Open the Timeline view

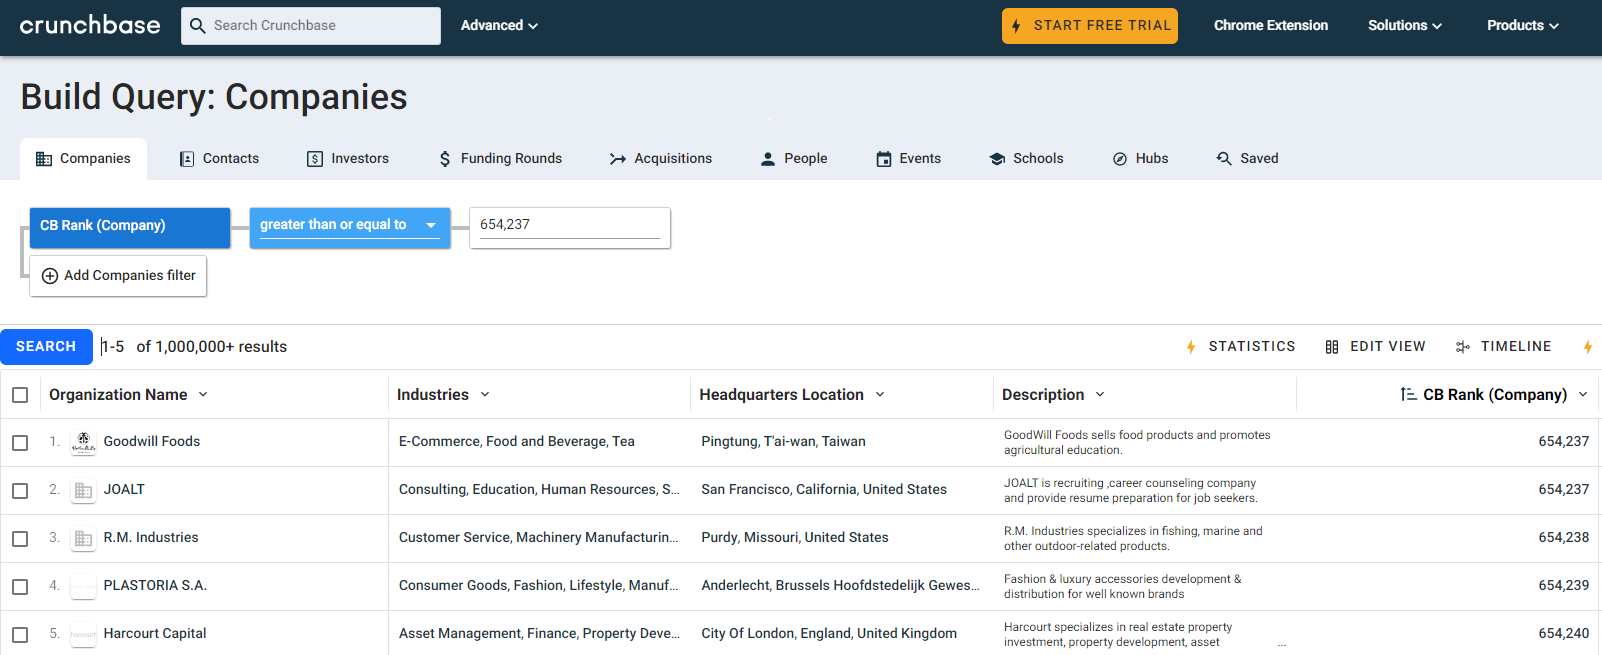pos(1503,347)
